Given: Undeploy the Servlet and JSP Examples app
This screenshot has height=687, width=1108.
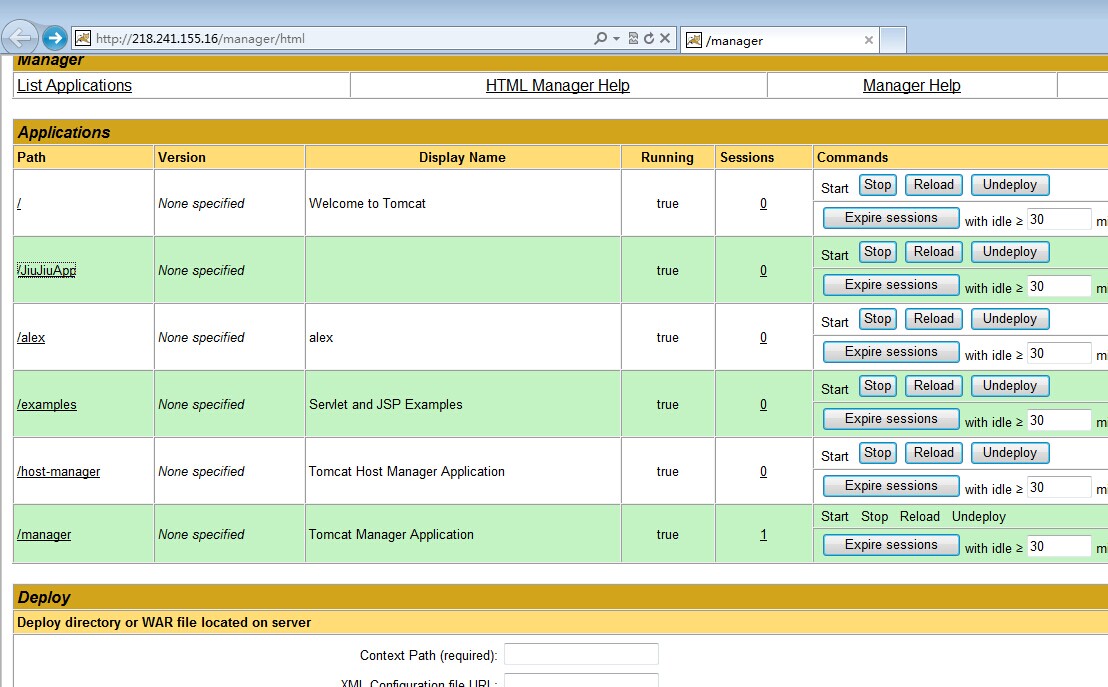Looking at the screenshot, I should tap(1010, 386).
